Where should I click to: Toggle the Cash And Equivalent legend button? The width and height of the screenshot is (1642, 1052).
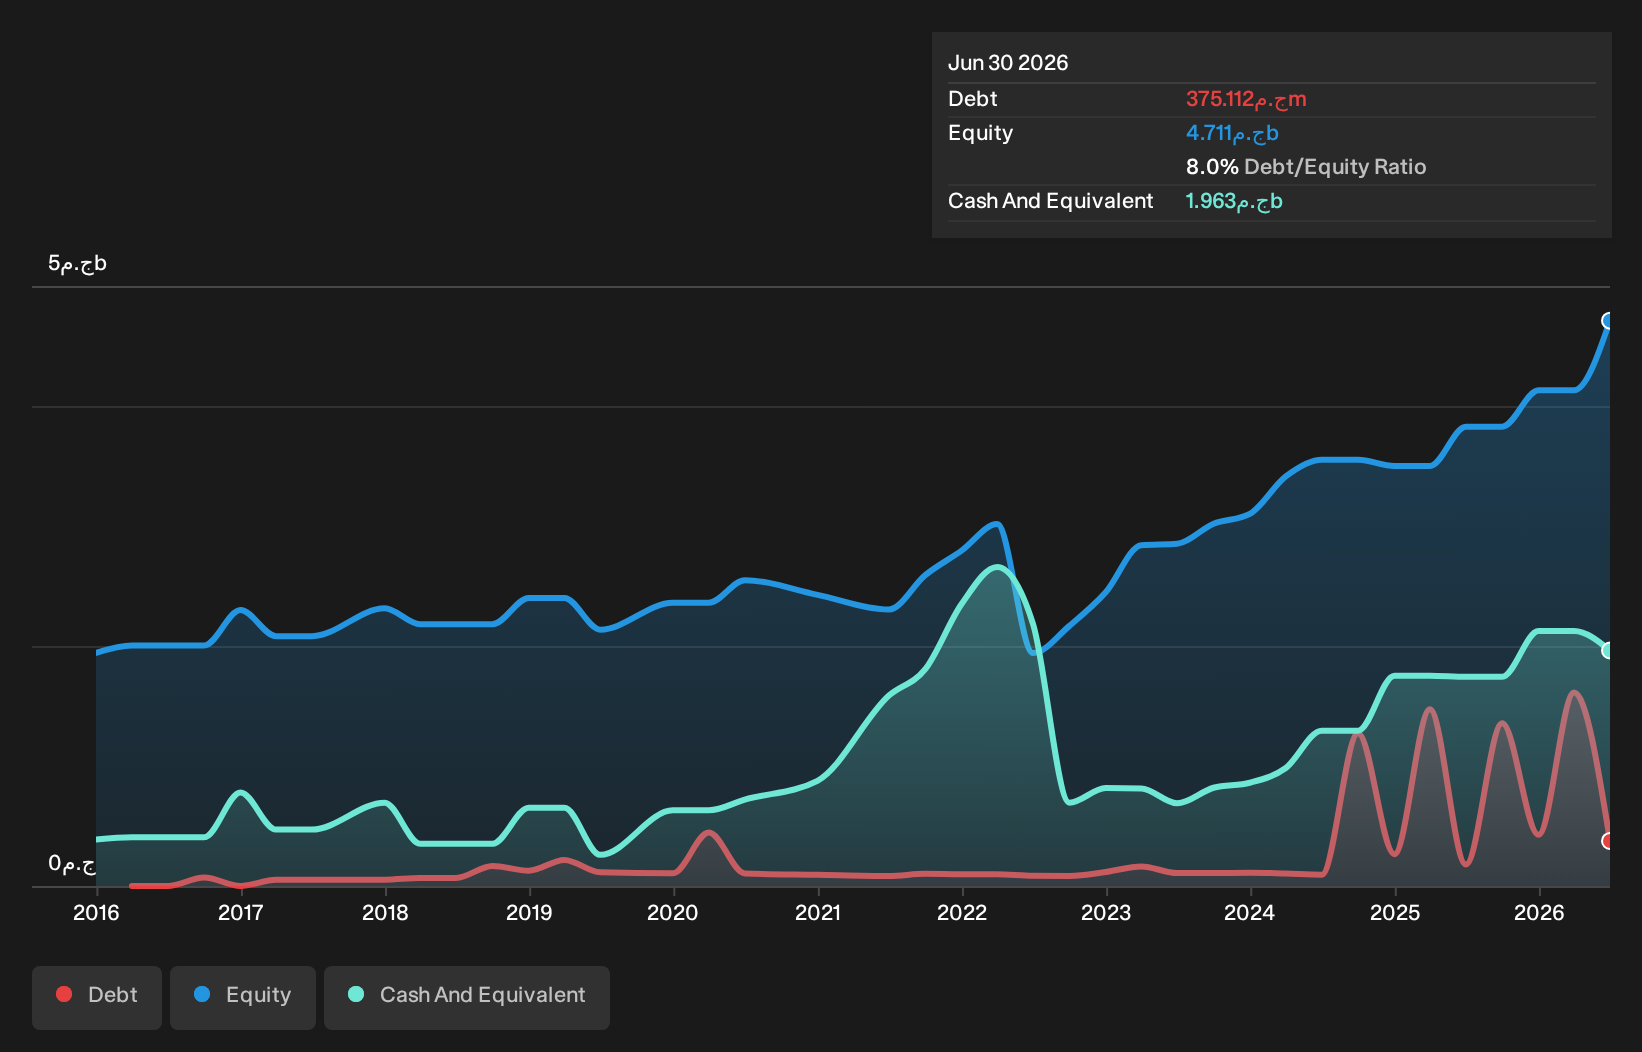(467, 997)
